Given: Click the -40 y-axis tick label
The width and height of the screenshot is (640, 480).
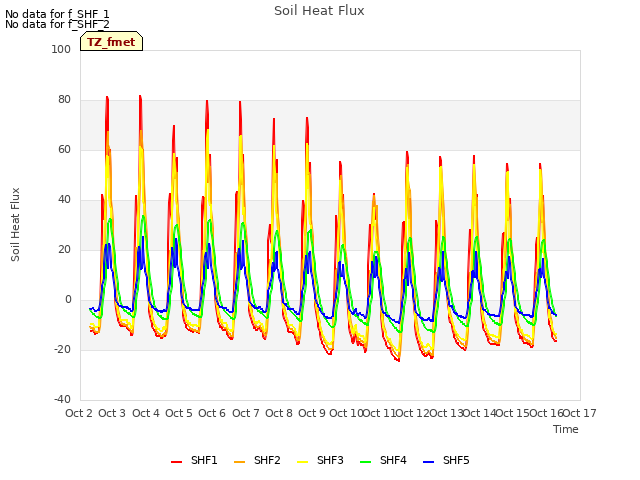Looking at the screenshot, I should pyautogui.click(x=62, y=399).
